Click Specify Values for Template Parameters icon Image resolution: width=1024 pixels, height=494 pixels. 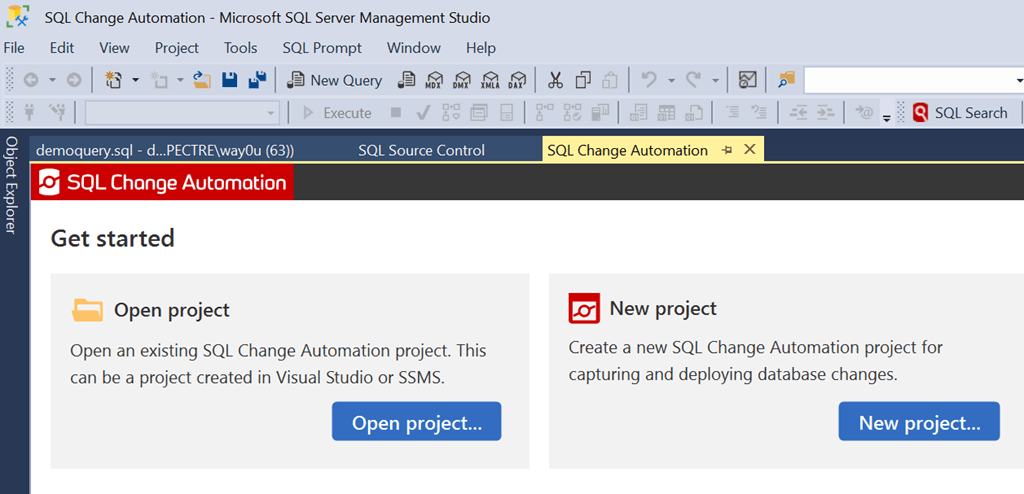point(864,112)
